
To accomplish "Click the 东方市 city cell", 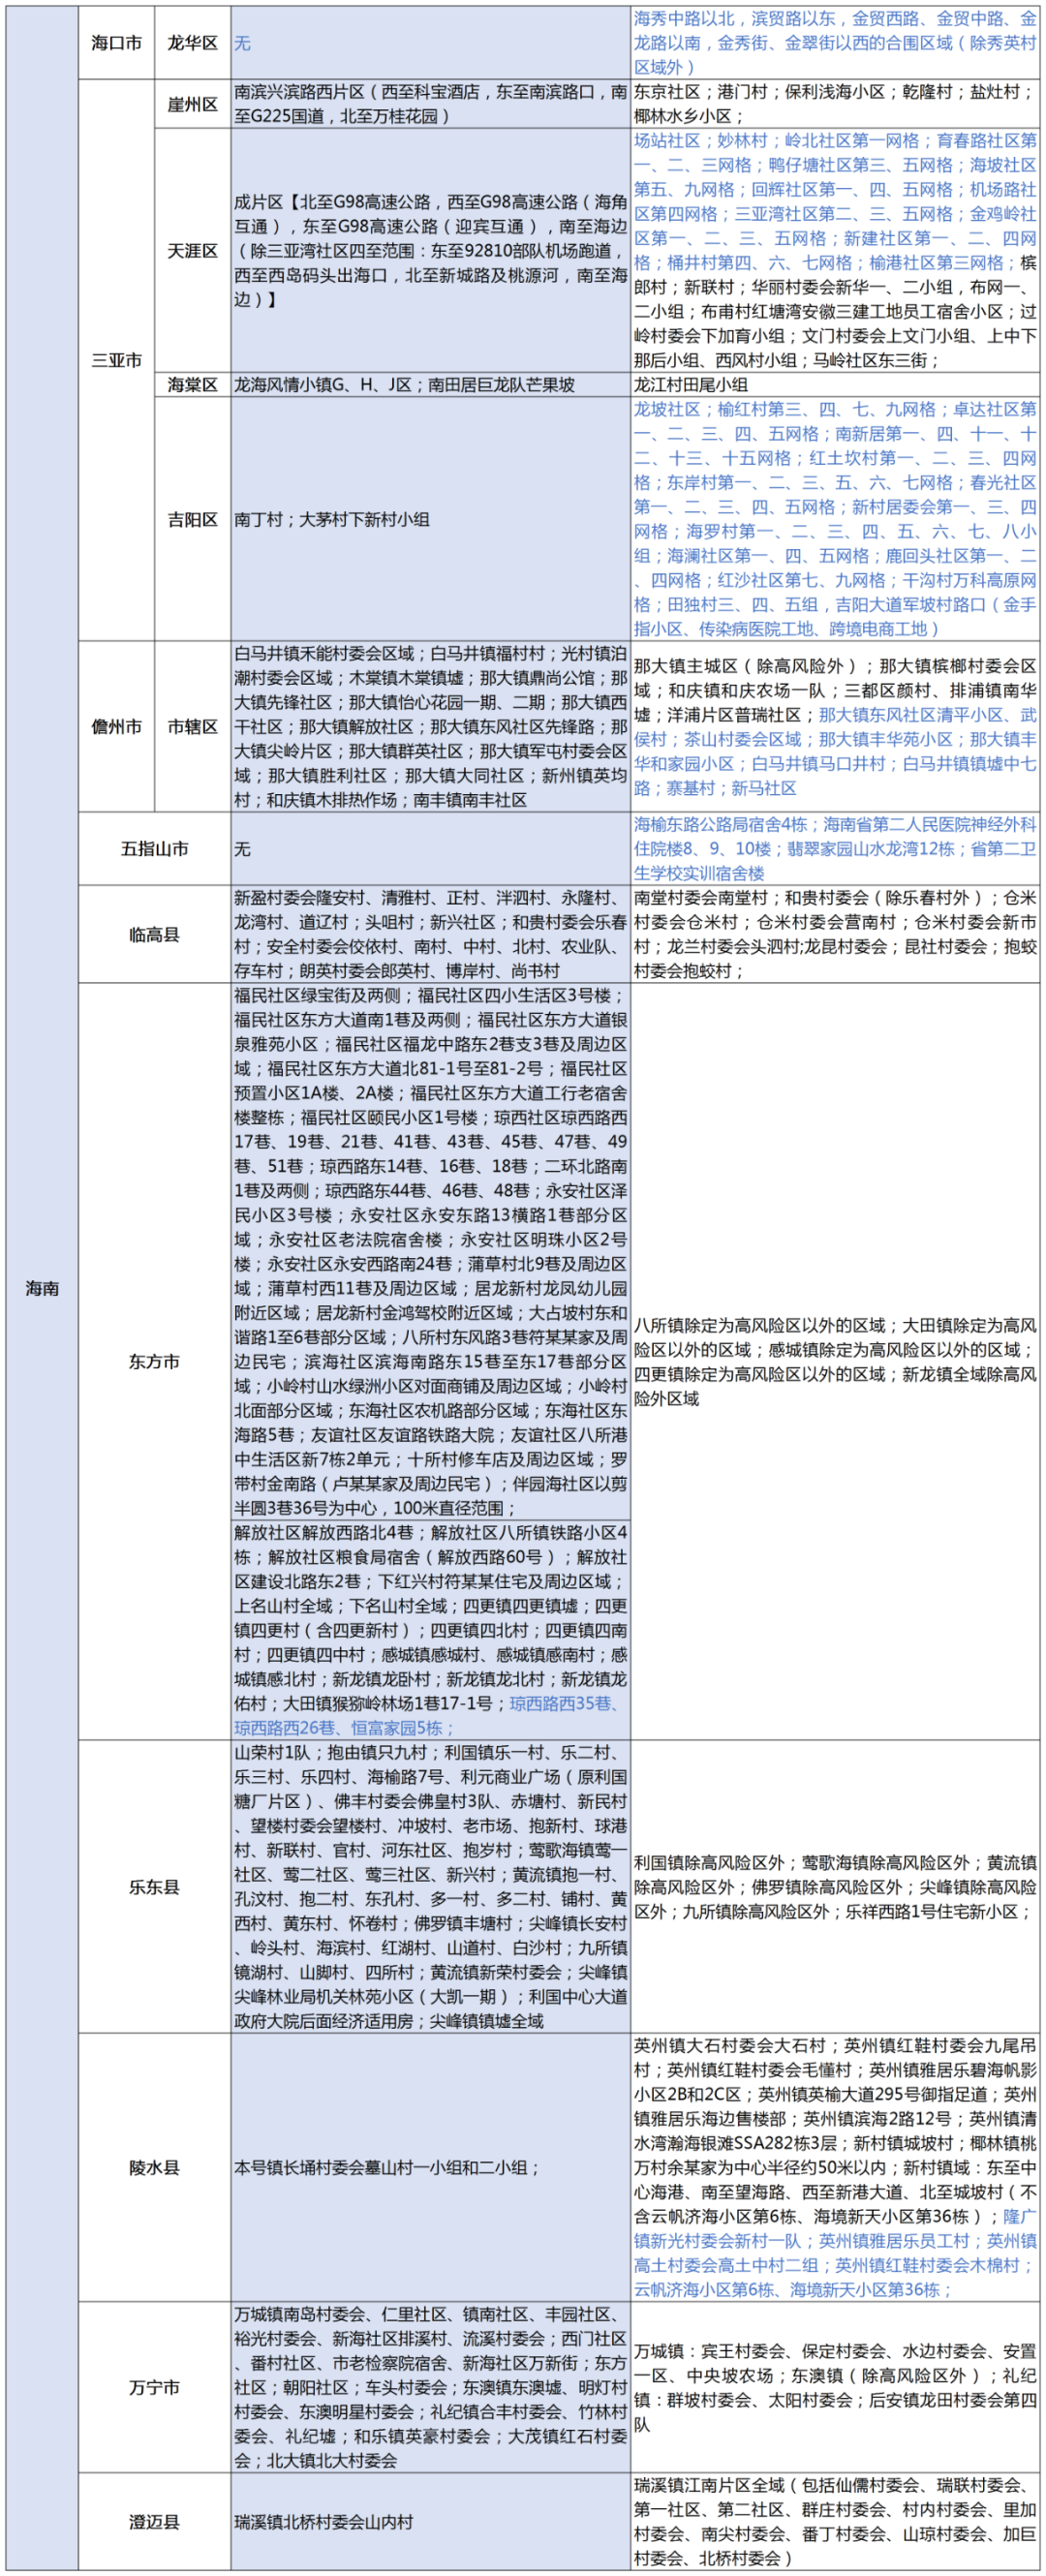I will pos(155,1361).
